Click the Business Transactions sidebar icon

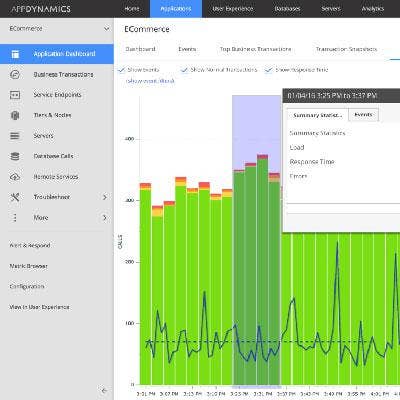pos(15,74)
